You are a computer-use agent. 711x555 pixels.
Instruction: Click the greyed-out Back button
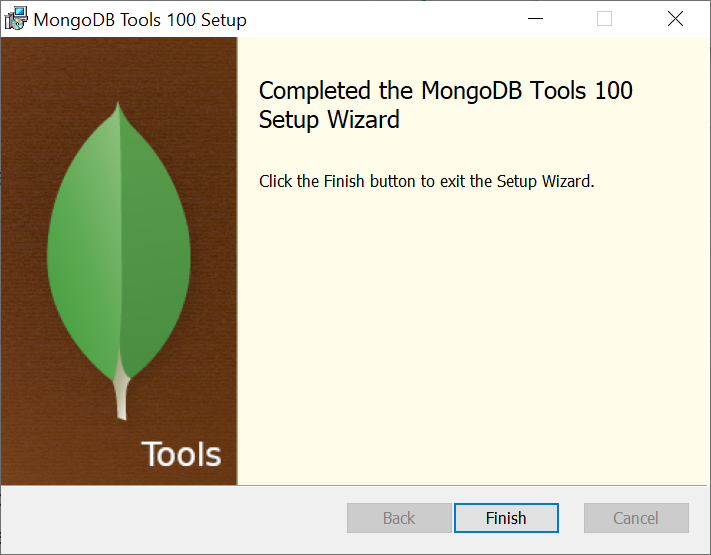pos(399,518)
